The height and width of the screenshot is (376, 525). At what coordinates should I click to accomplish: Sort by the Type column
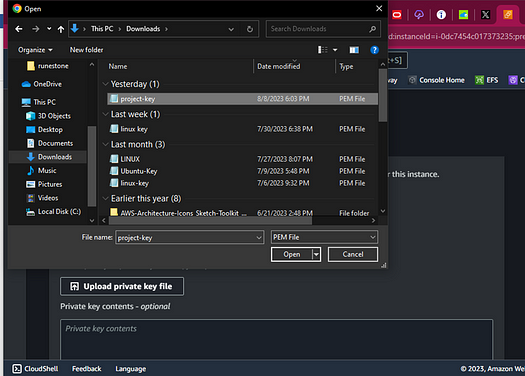coord(346,66)
